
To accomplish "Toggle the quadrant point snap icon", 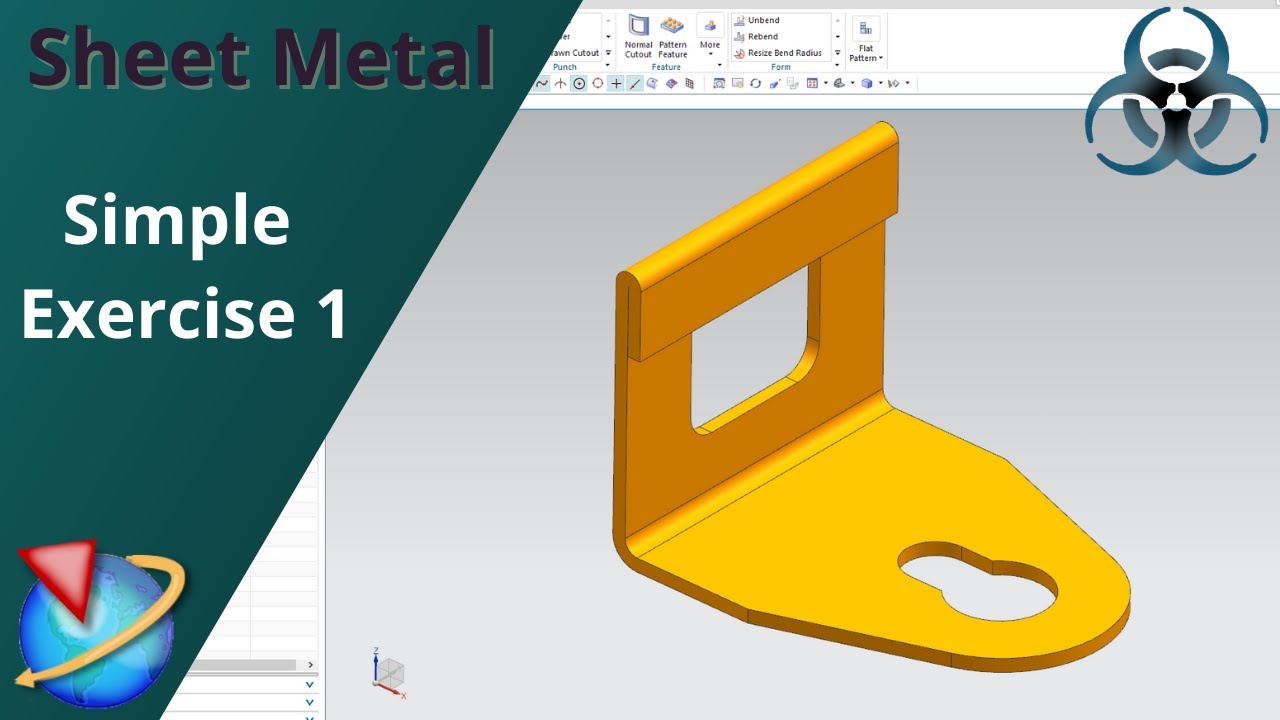I will 598,83.
